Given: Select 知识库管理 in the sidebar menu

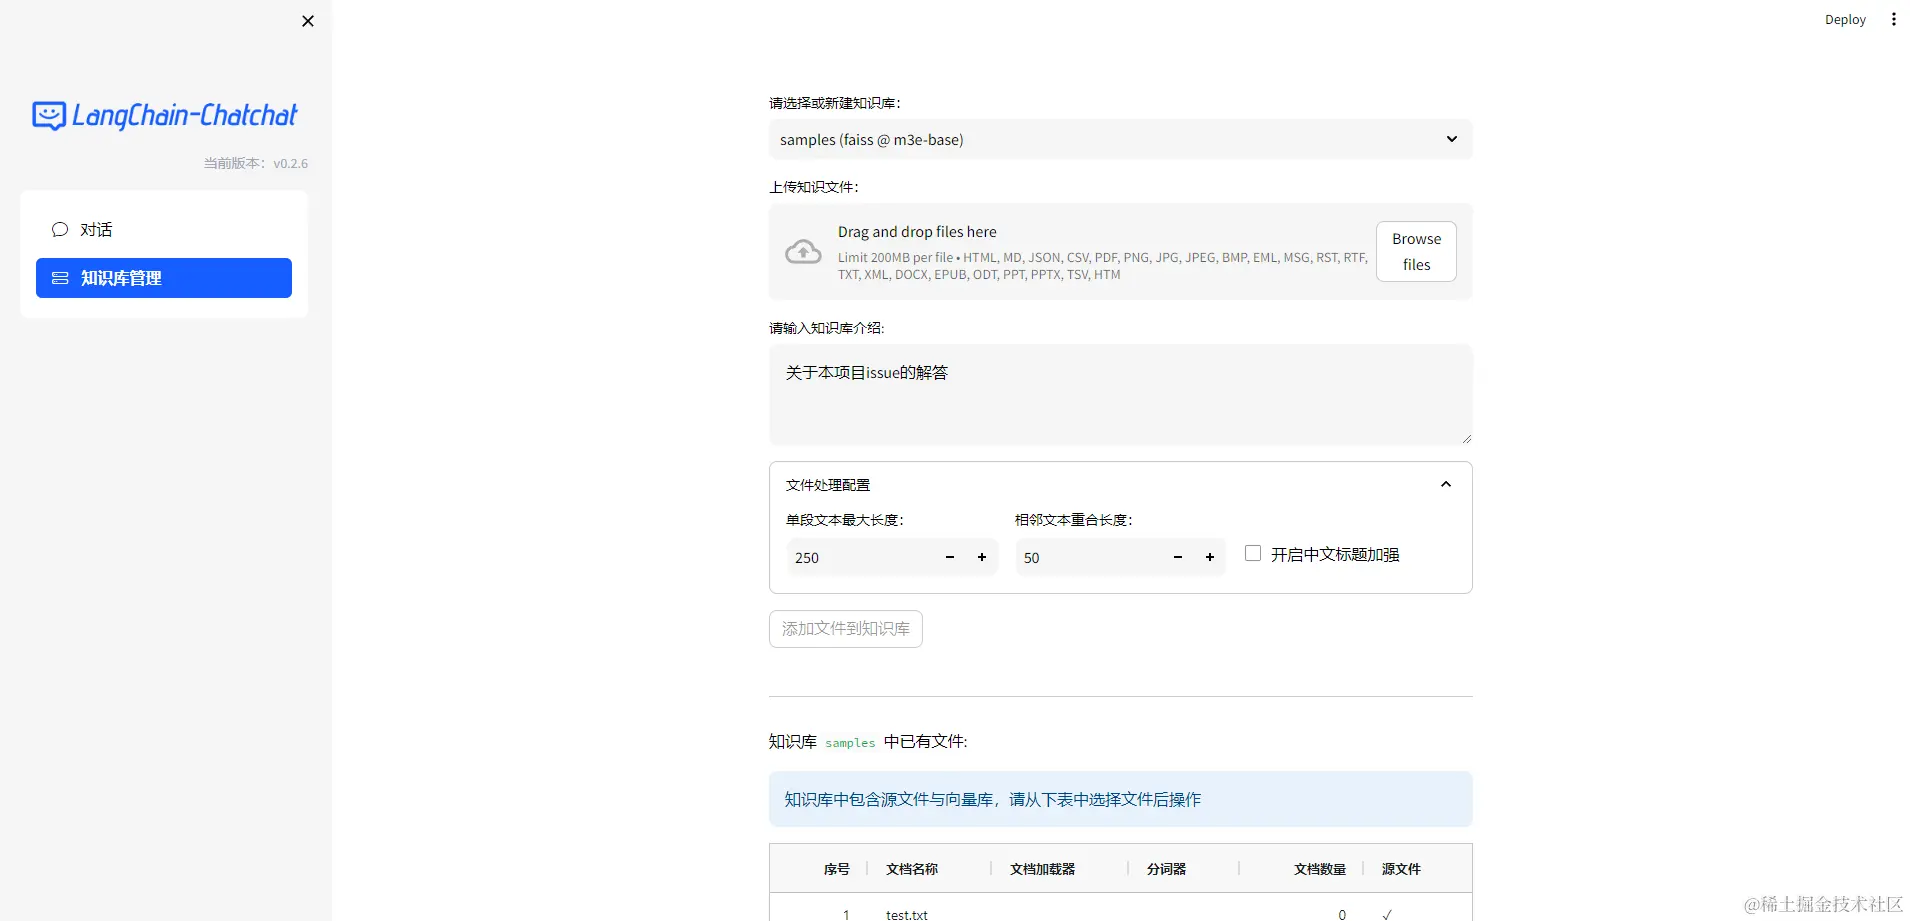Looking at the screenshot, I should [122, 278].
